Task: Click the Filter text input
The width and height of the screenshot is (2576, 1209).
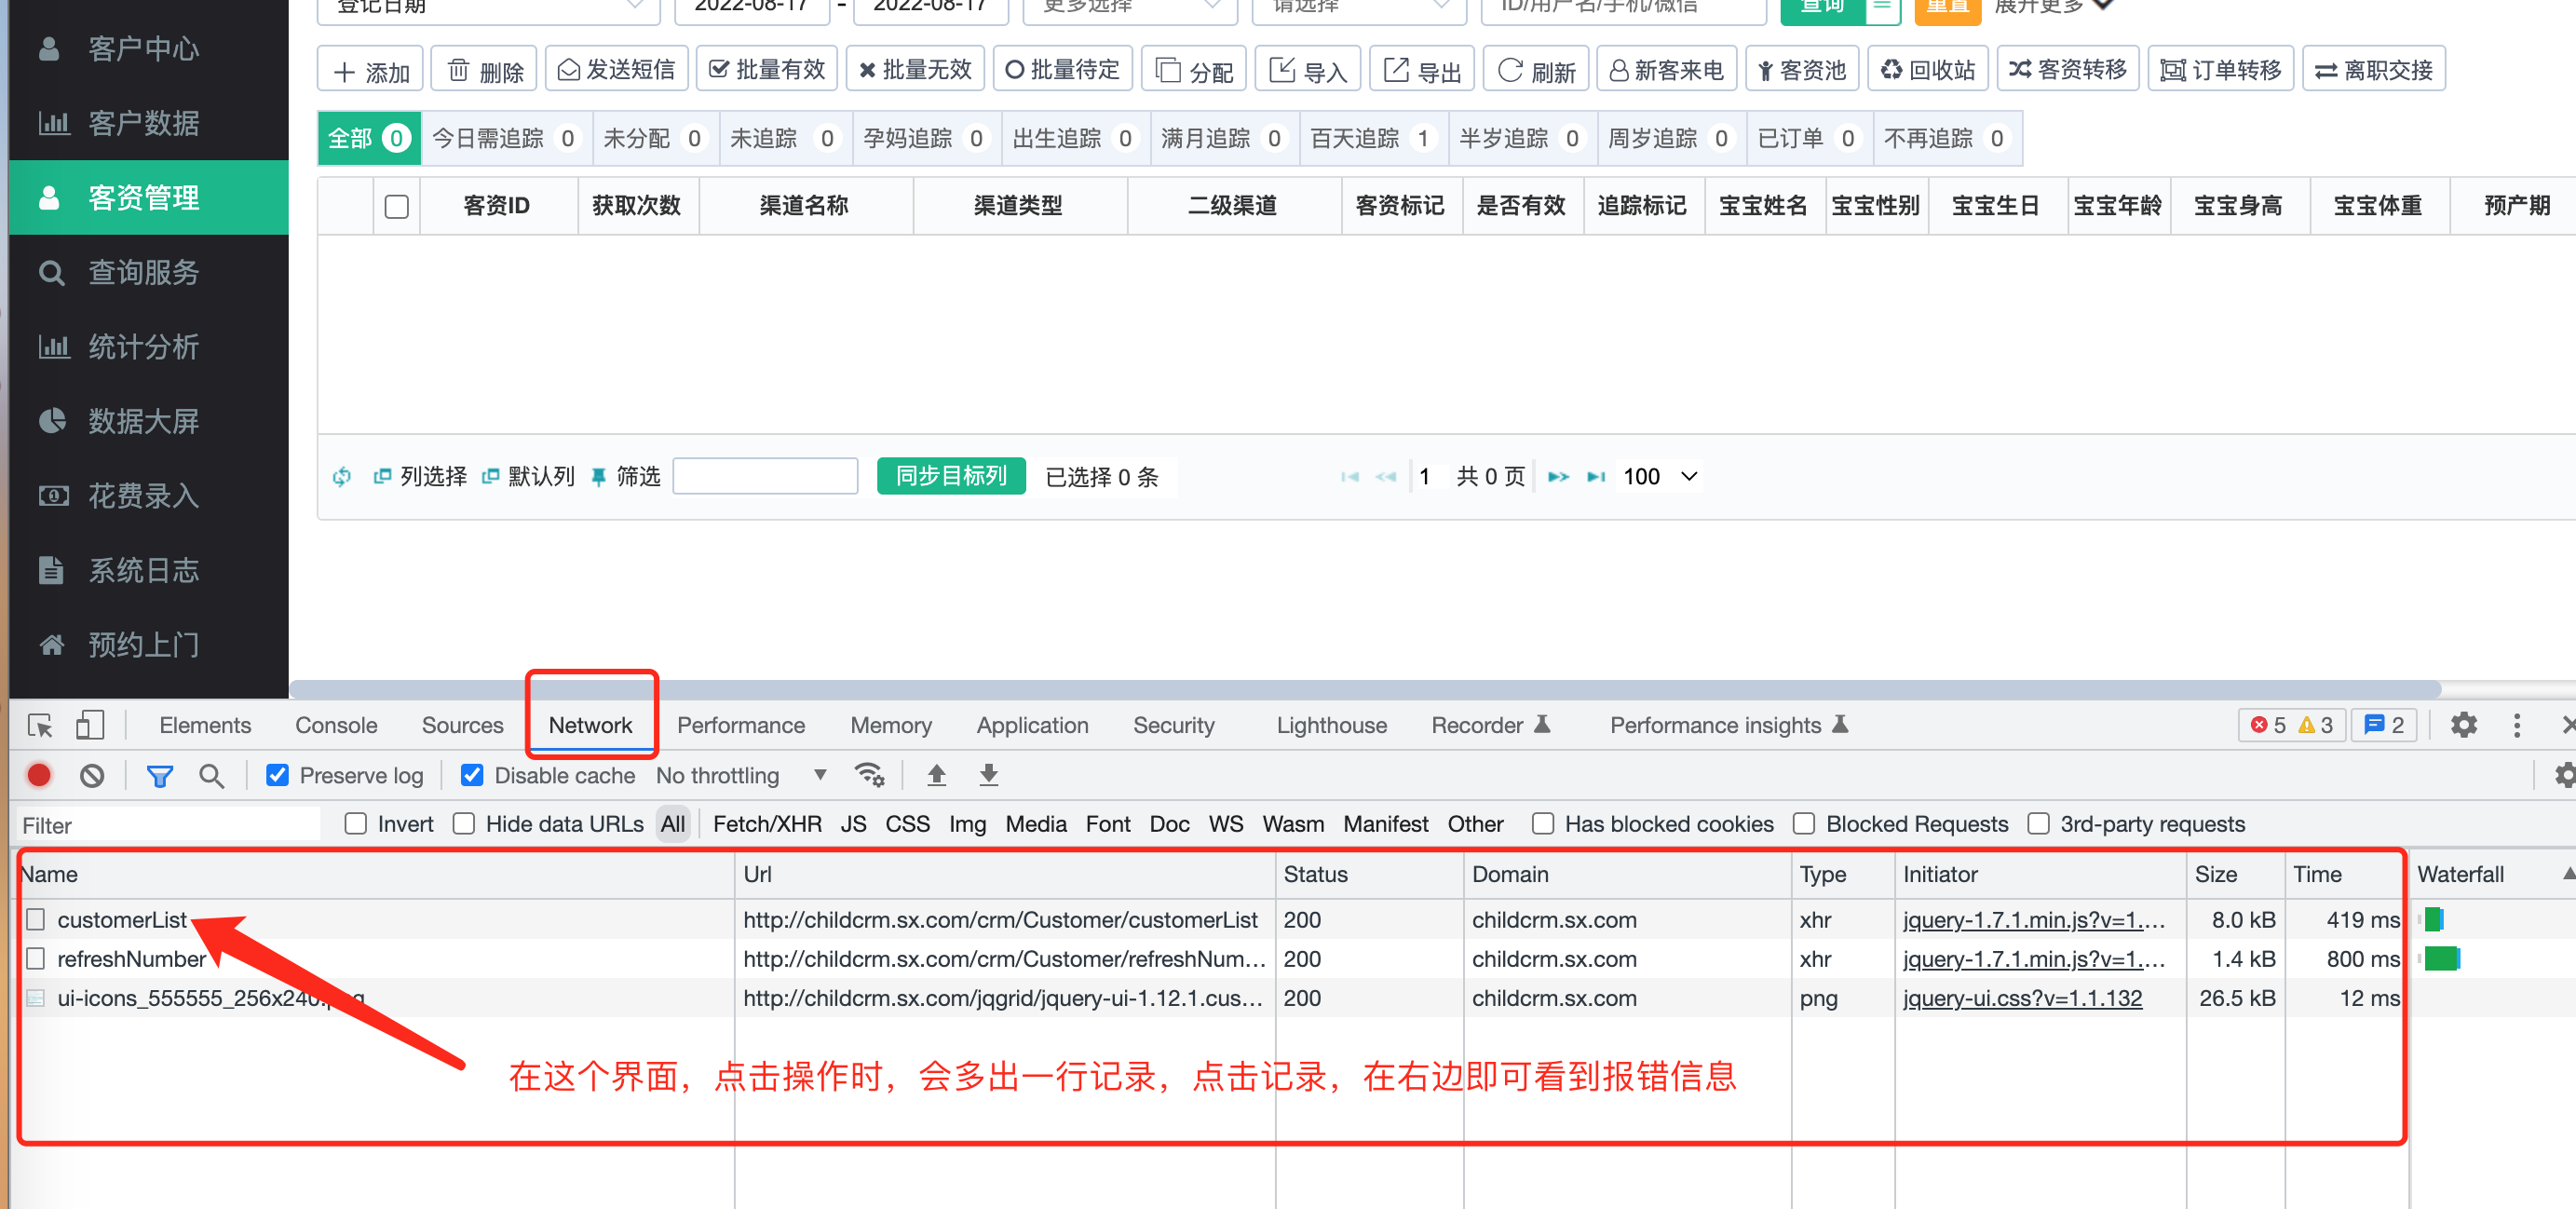Action: point(168,825)
